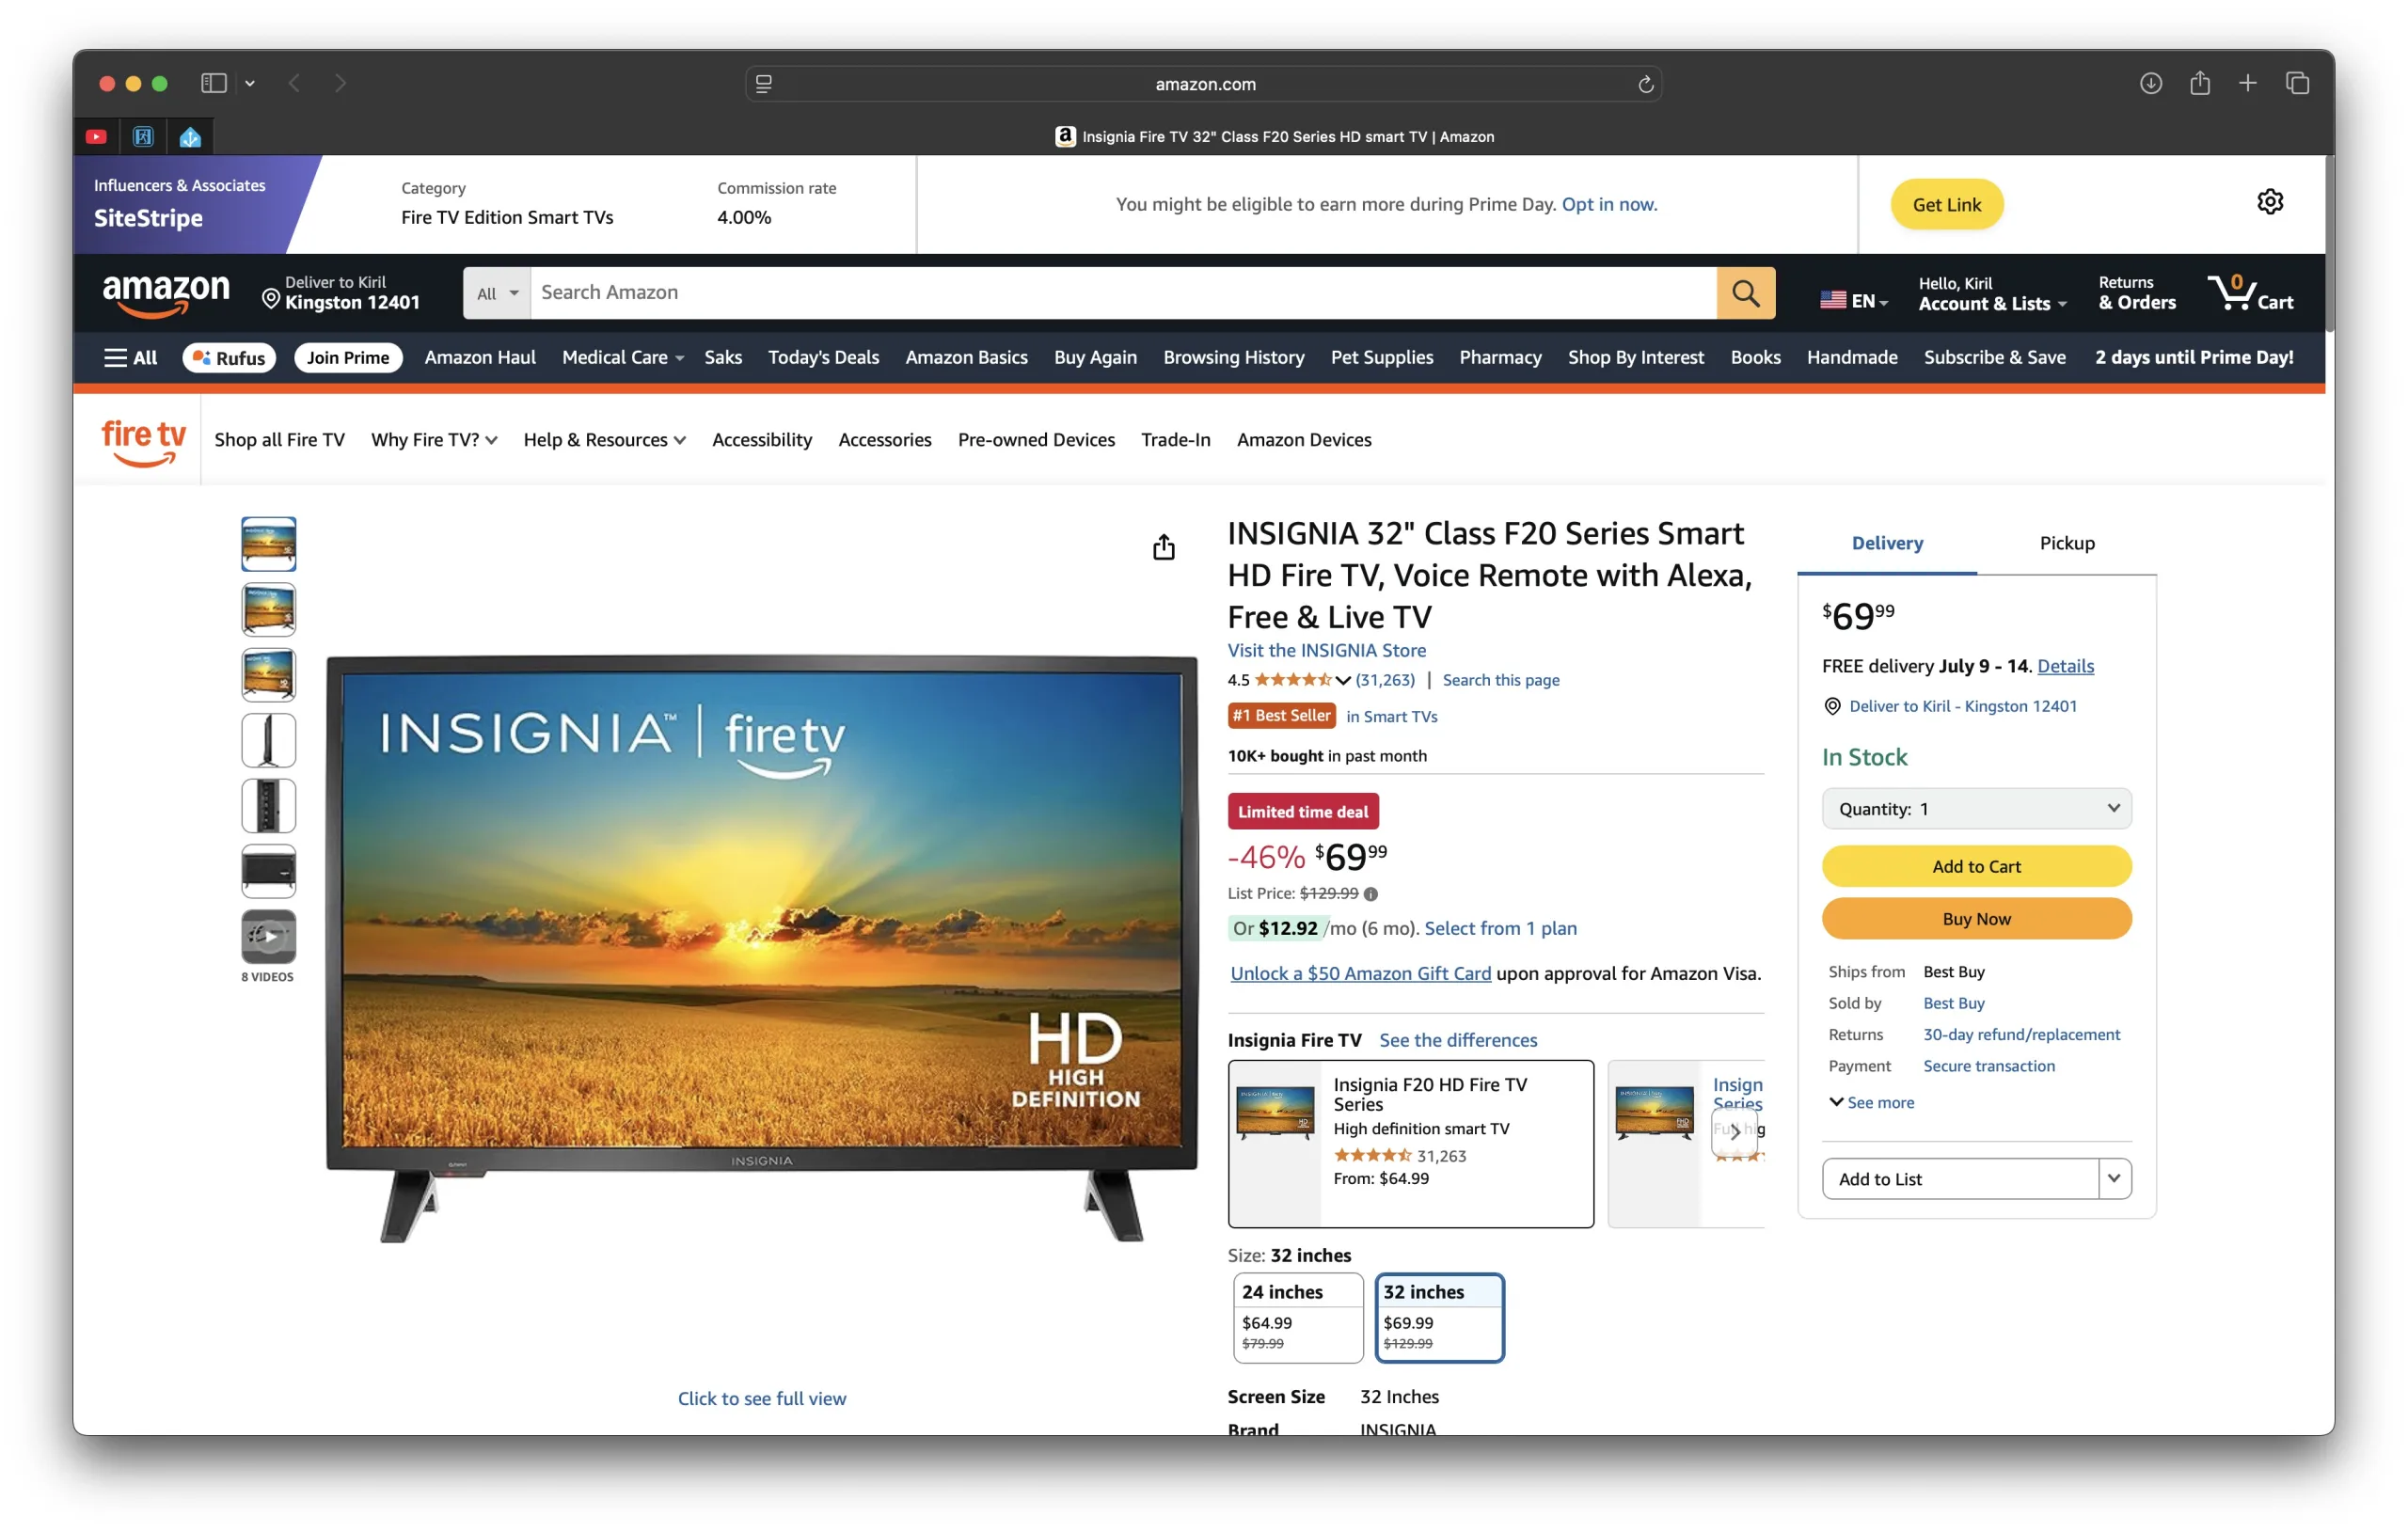The height and width of the screenshot is (1532, 2408).
Task: Open the YouTube pinned tab
Action: pyautogui.click(x=96, y=137)
